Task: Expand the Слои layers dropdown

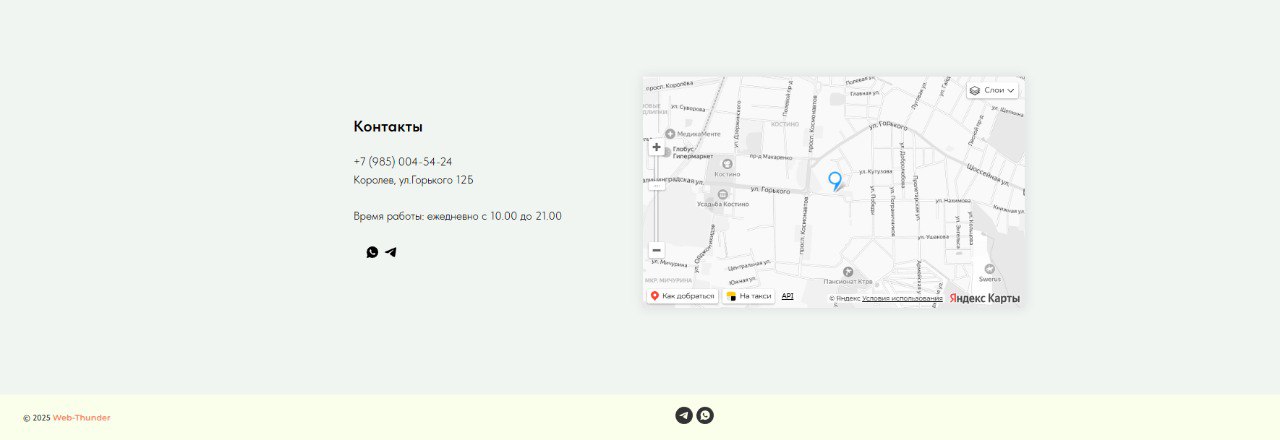Action: [x=993, y=90]
